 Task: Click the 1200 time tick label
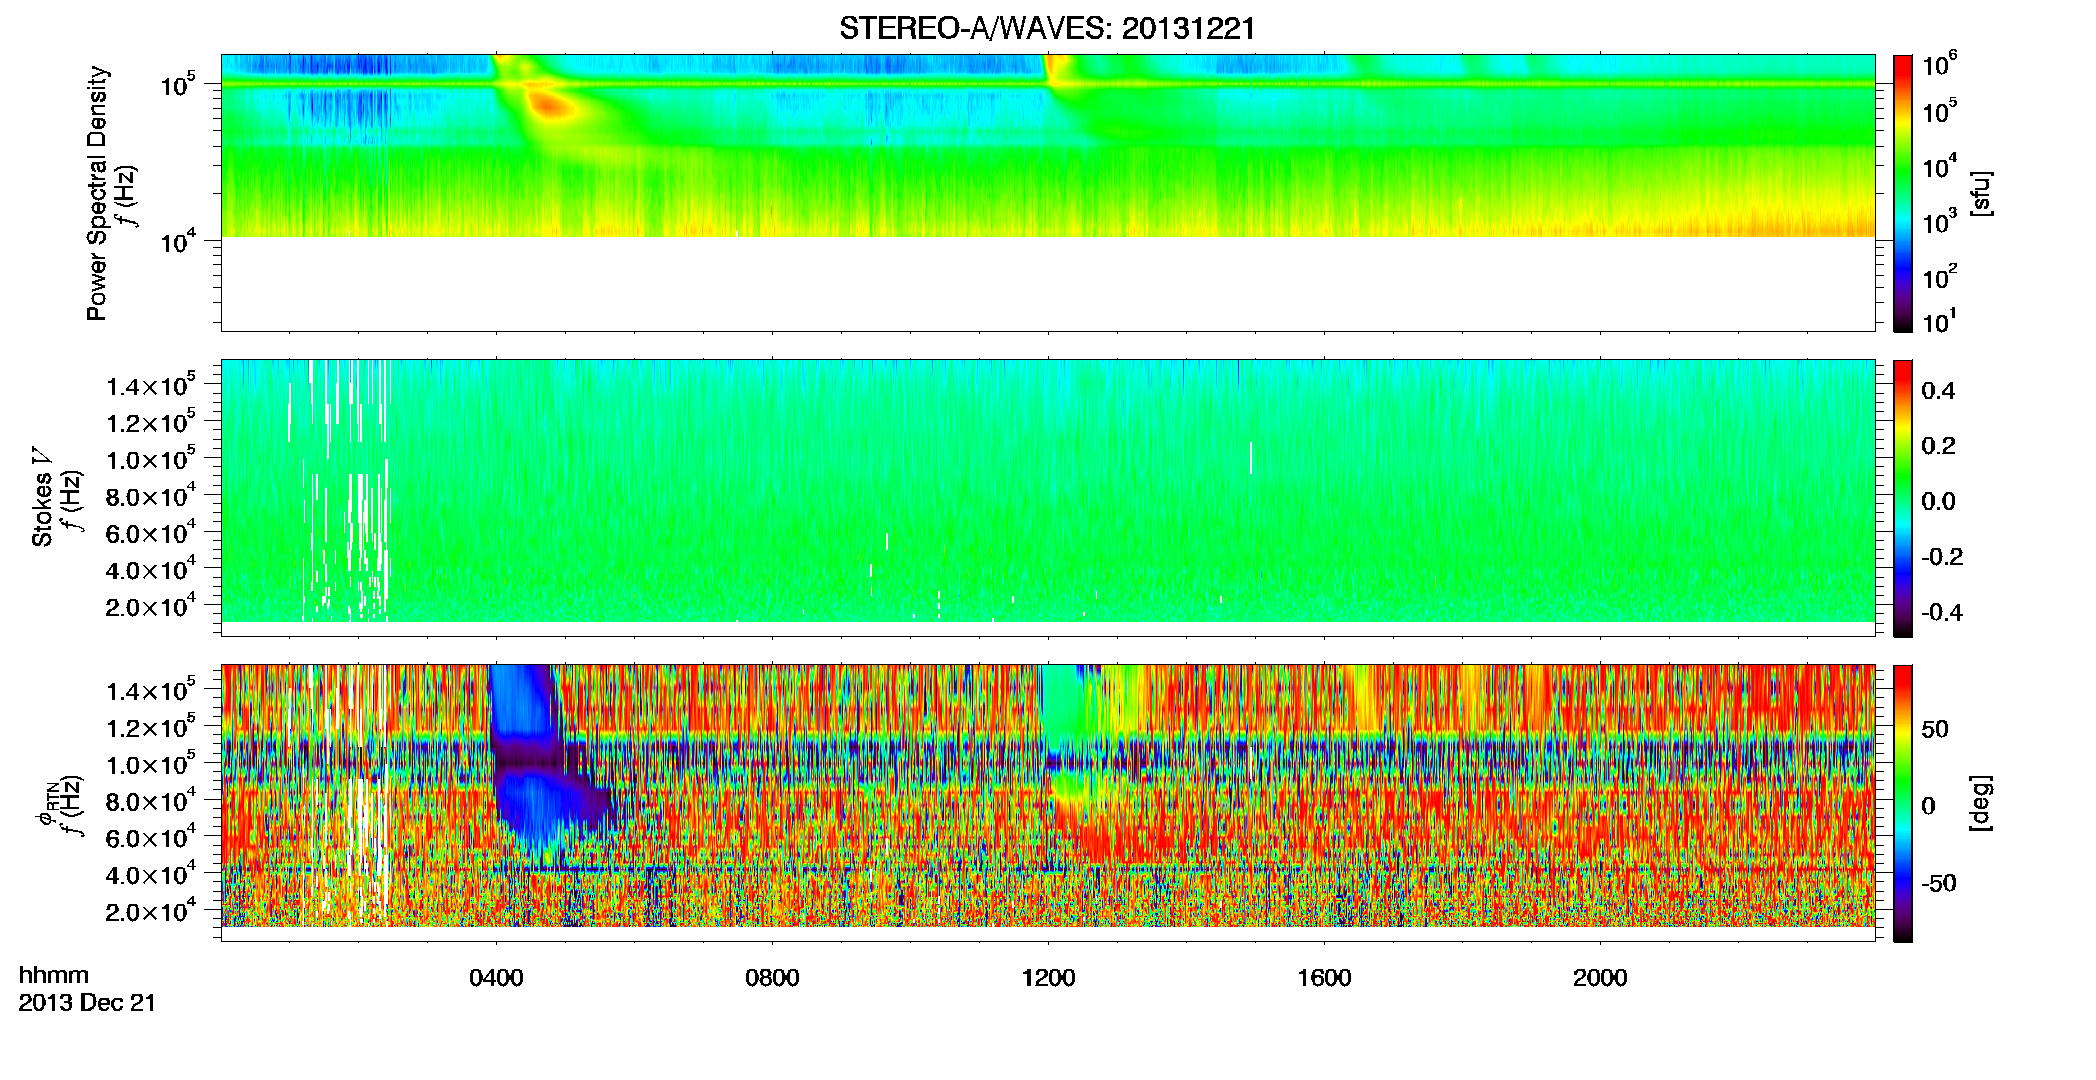[1048, 978]
